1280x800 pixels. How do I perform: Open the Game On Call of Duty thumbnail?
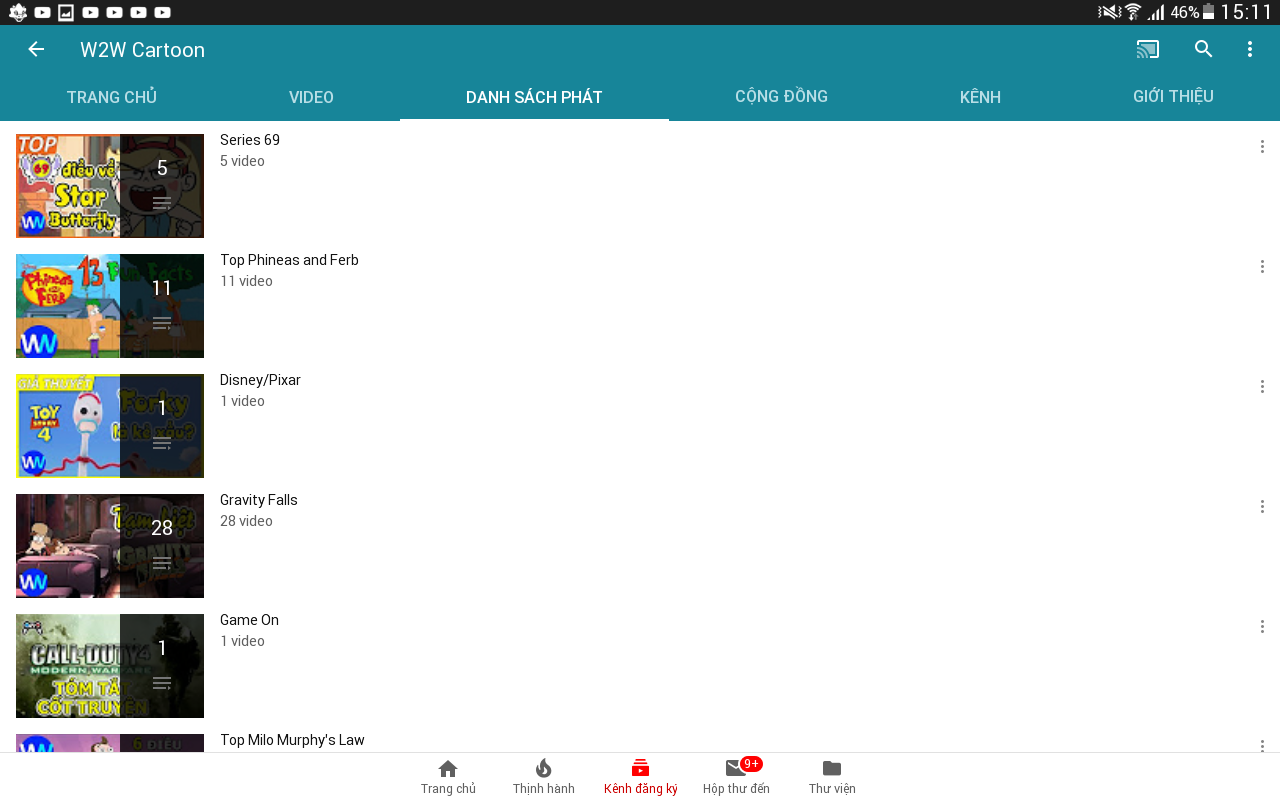click(110, 666)
